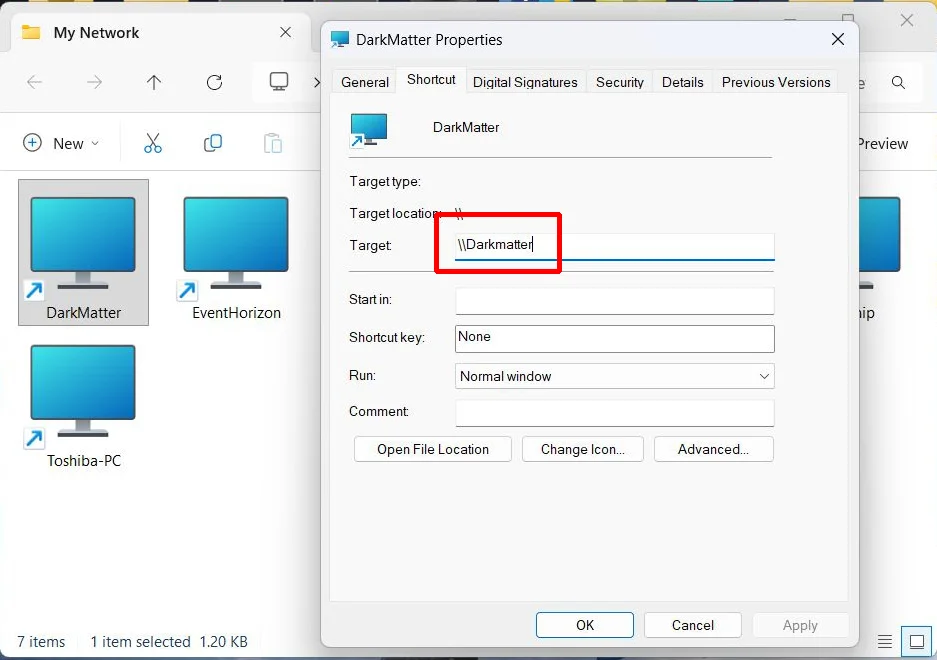Open the Digital Signatures tab

525,82
